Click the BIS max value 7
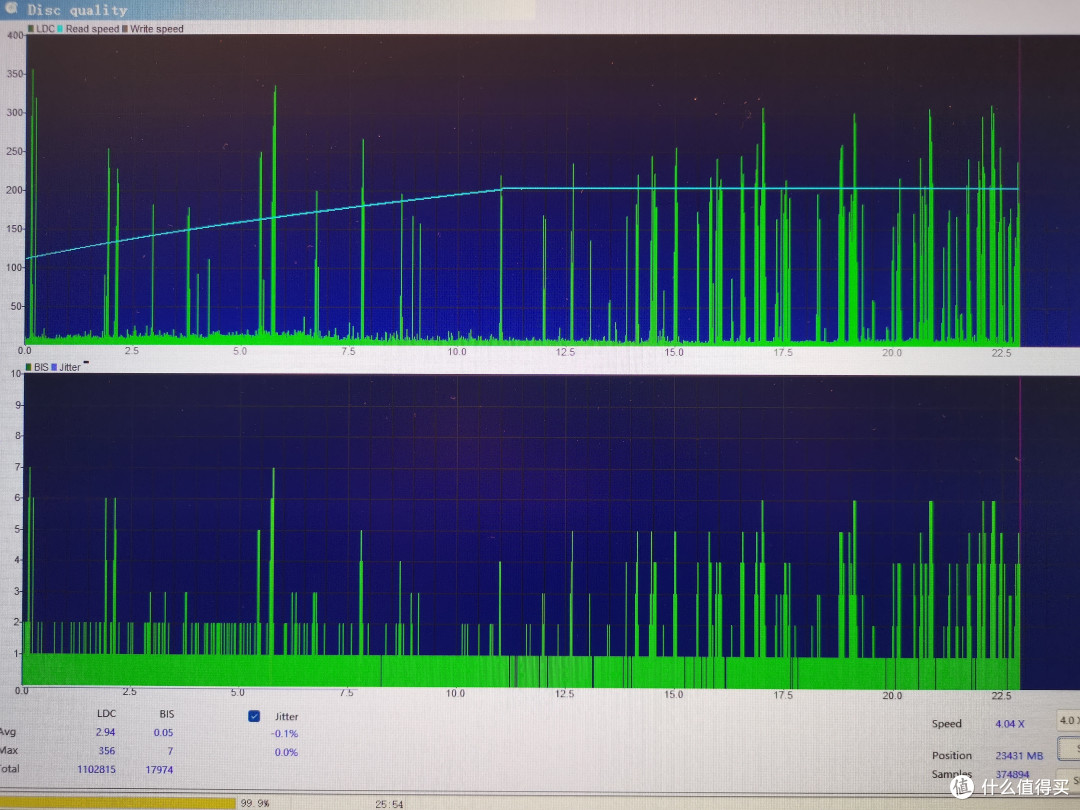The image size is (1080, 810). 170,751
